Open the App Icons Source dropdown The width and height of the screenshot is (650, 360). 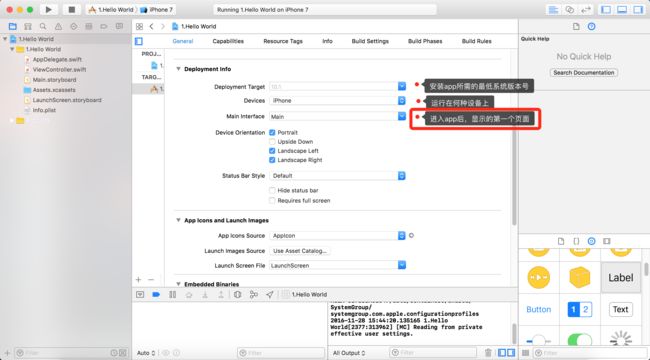point(402,236)
